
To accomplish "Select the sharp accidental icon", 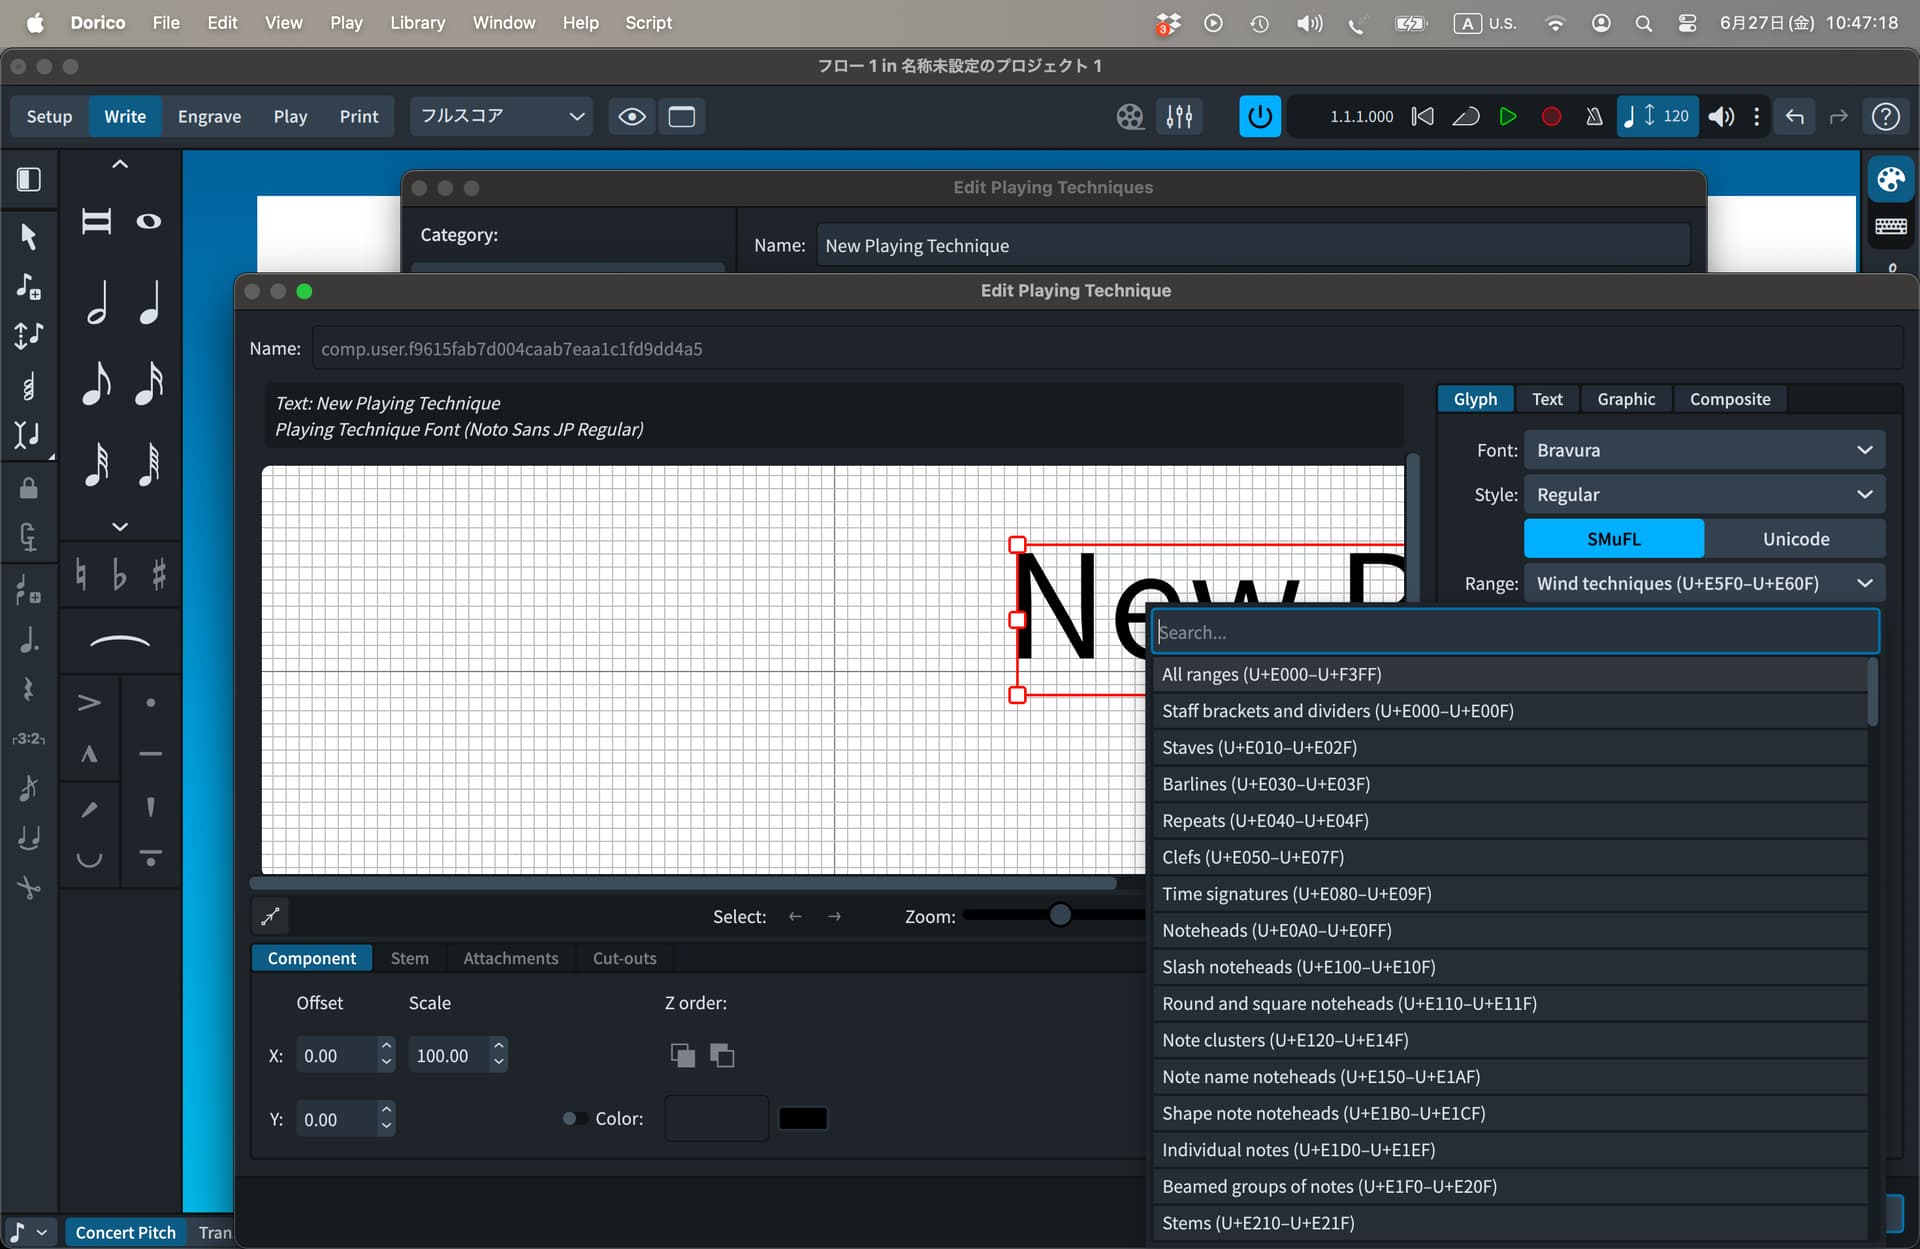I will pos(158,574).
